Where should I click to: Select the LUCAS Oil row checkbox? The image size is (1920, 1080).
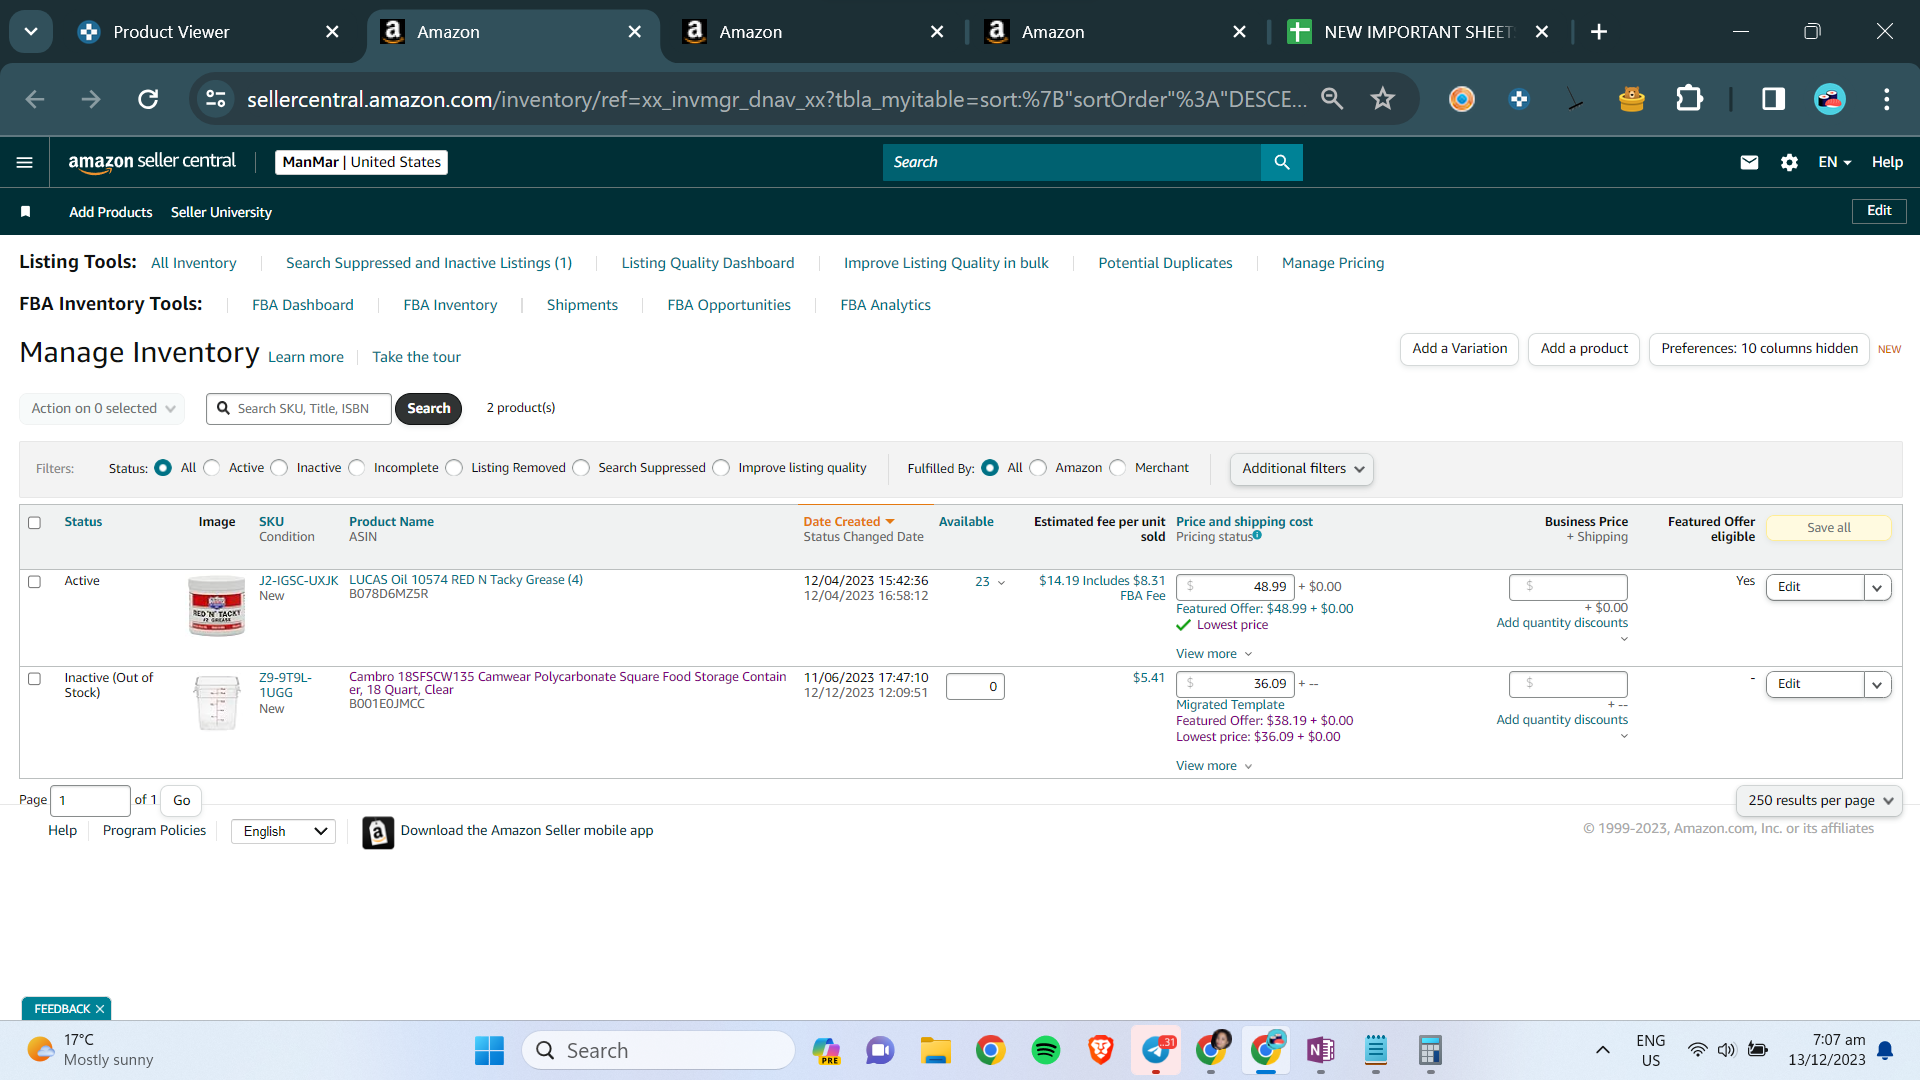(35, 581)
